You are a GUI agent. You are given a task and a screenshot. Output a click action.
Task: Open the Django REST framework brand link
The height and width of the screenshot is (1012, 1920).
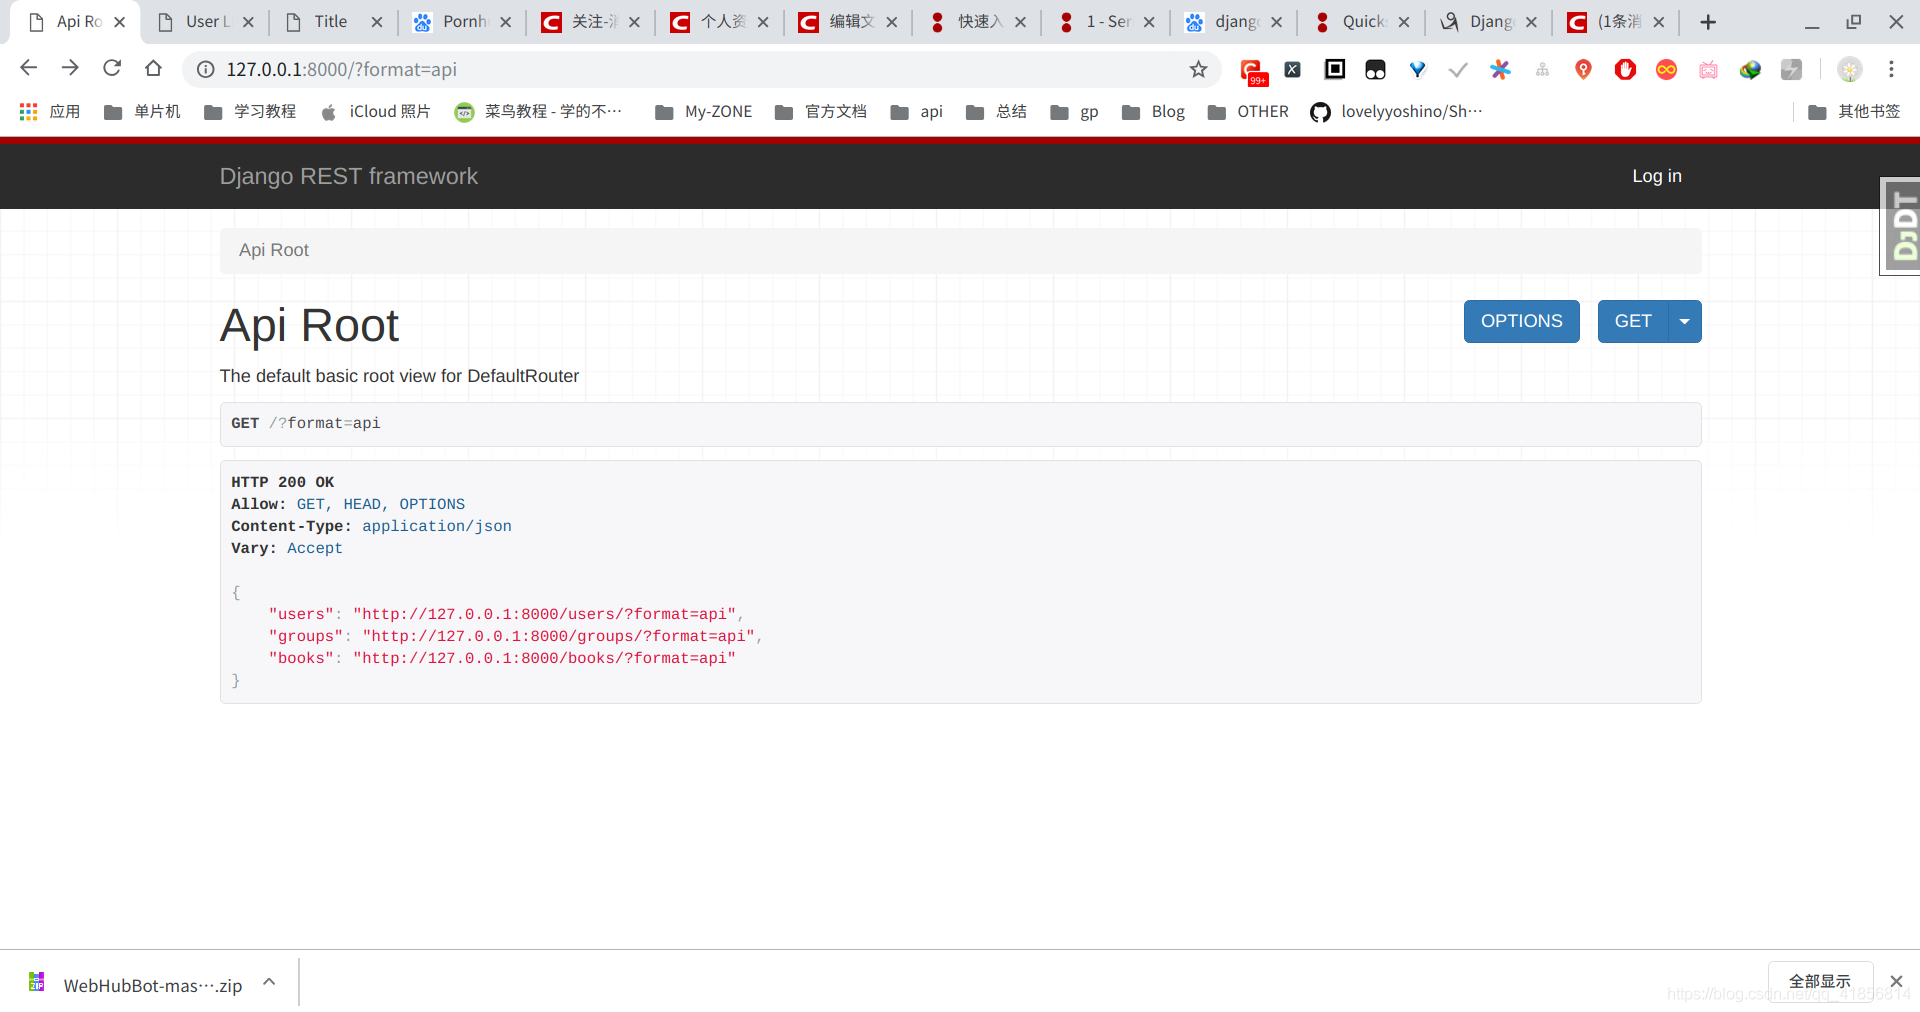tap(349, 176)
